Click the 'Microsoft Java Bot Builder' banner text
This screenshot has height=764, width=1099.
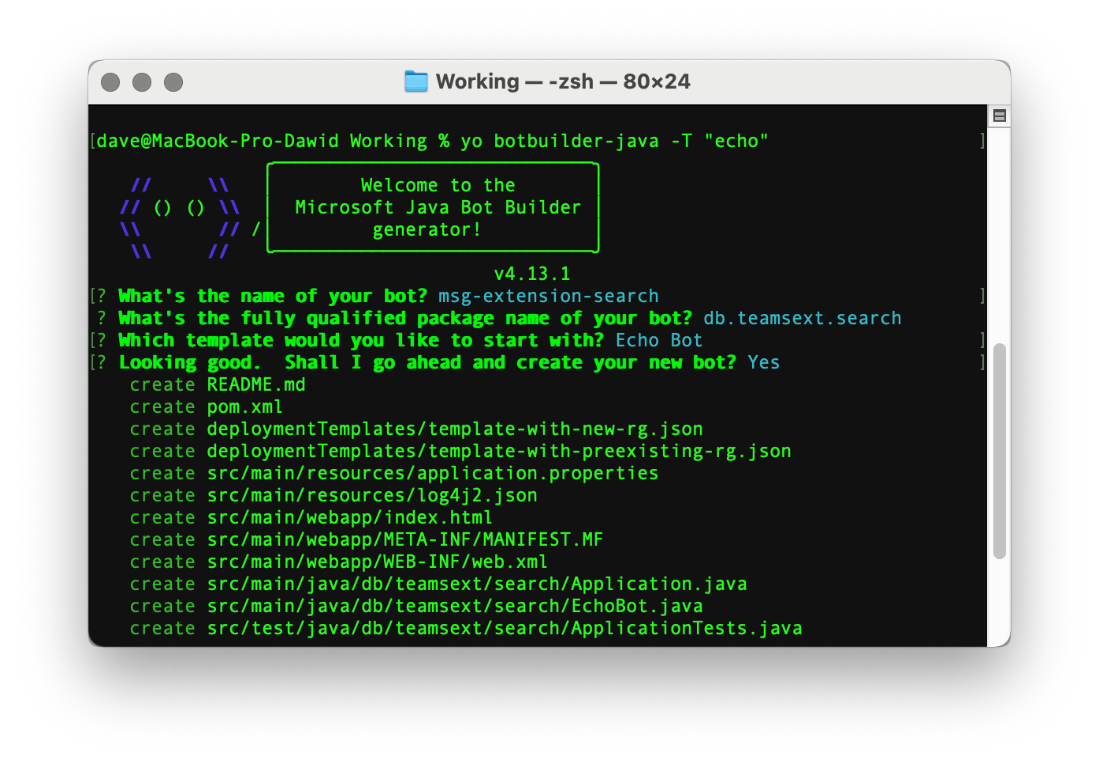pos(437,207)
